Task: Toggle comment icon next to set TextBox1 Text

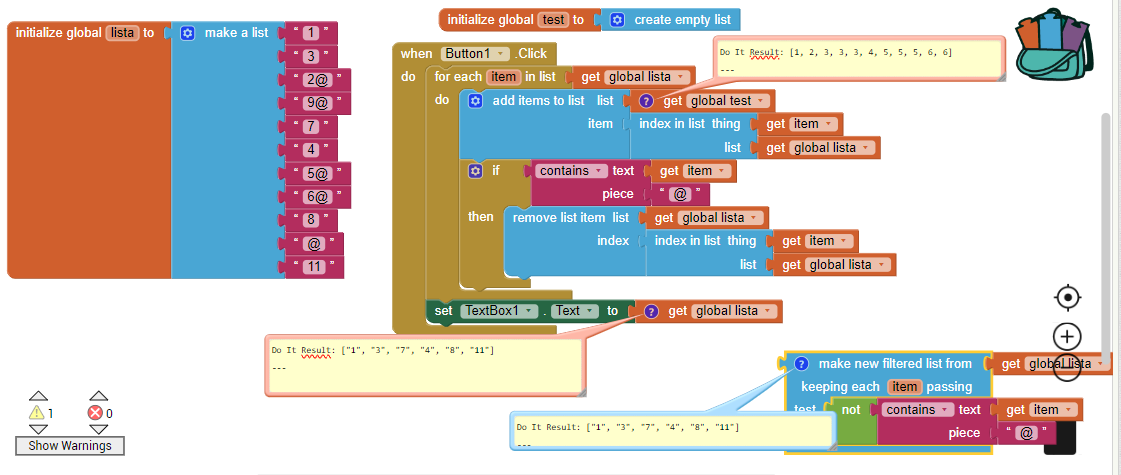Action: pyautogui.click(x=651, y=311)
